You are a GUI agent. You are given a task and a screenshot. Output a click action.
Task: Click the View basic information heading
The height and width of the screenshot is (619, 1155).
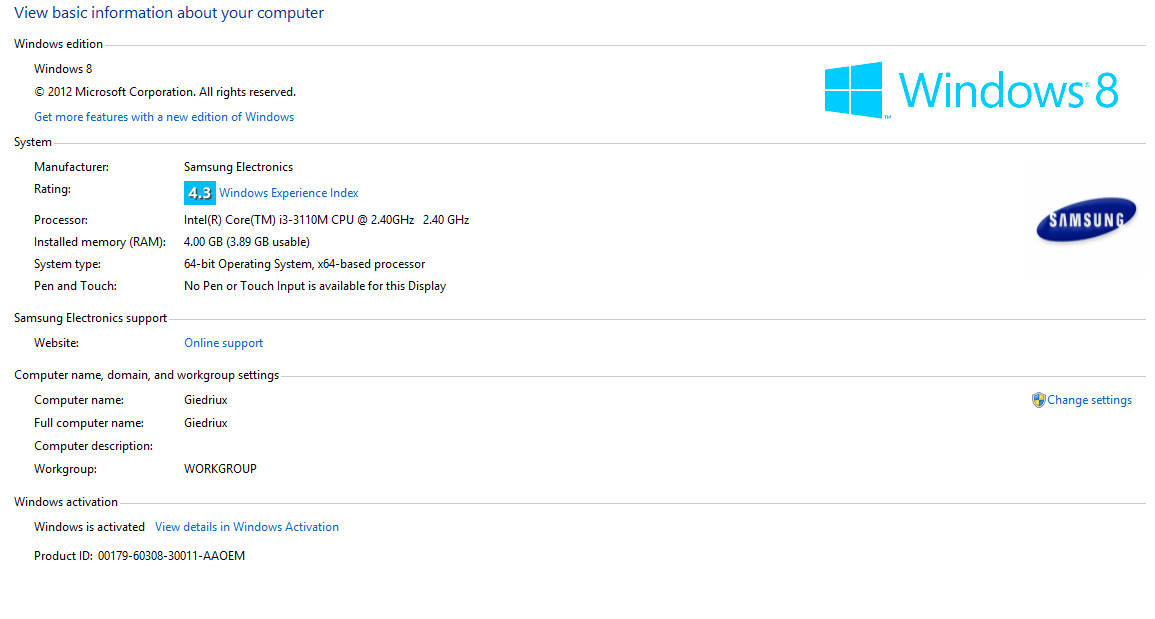point(169,13)
